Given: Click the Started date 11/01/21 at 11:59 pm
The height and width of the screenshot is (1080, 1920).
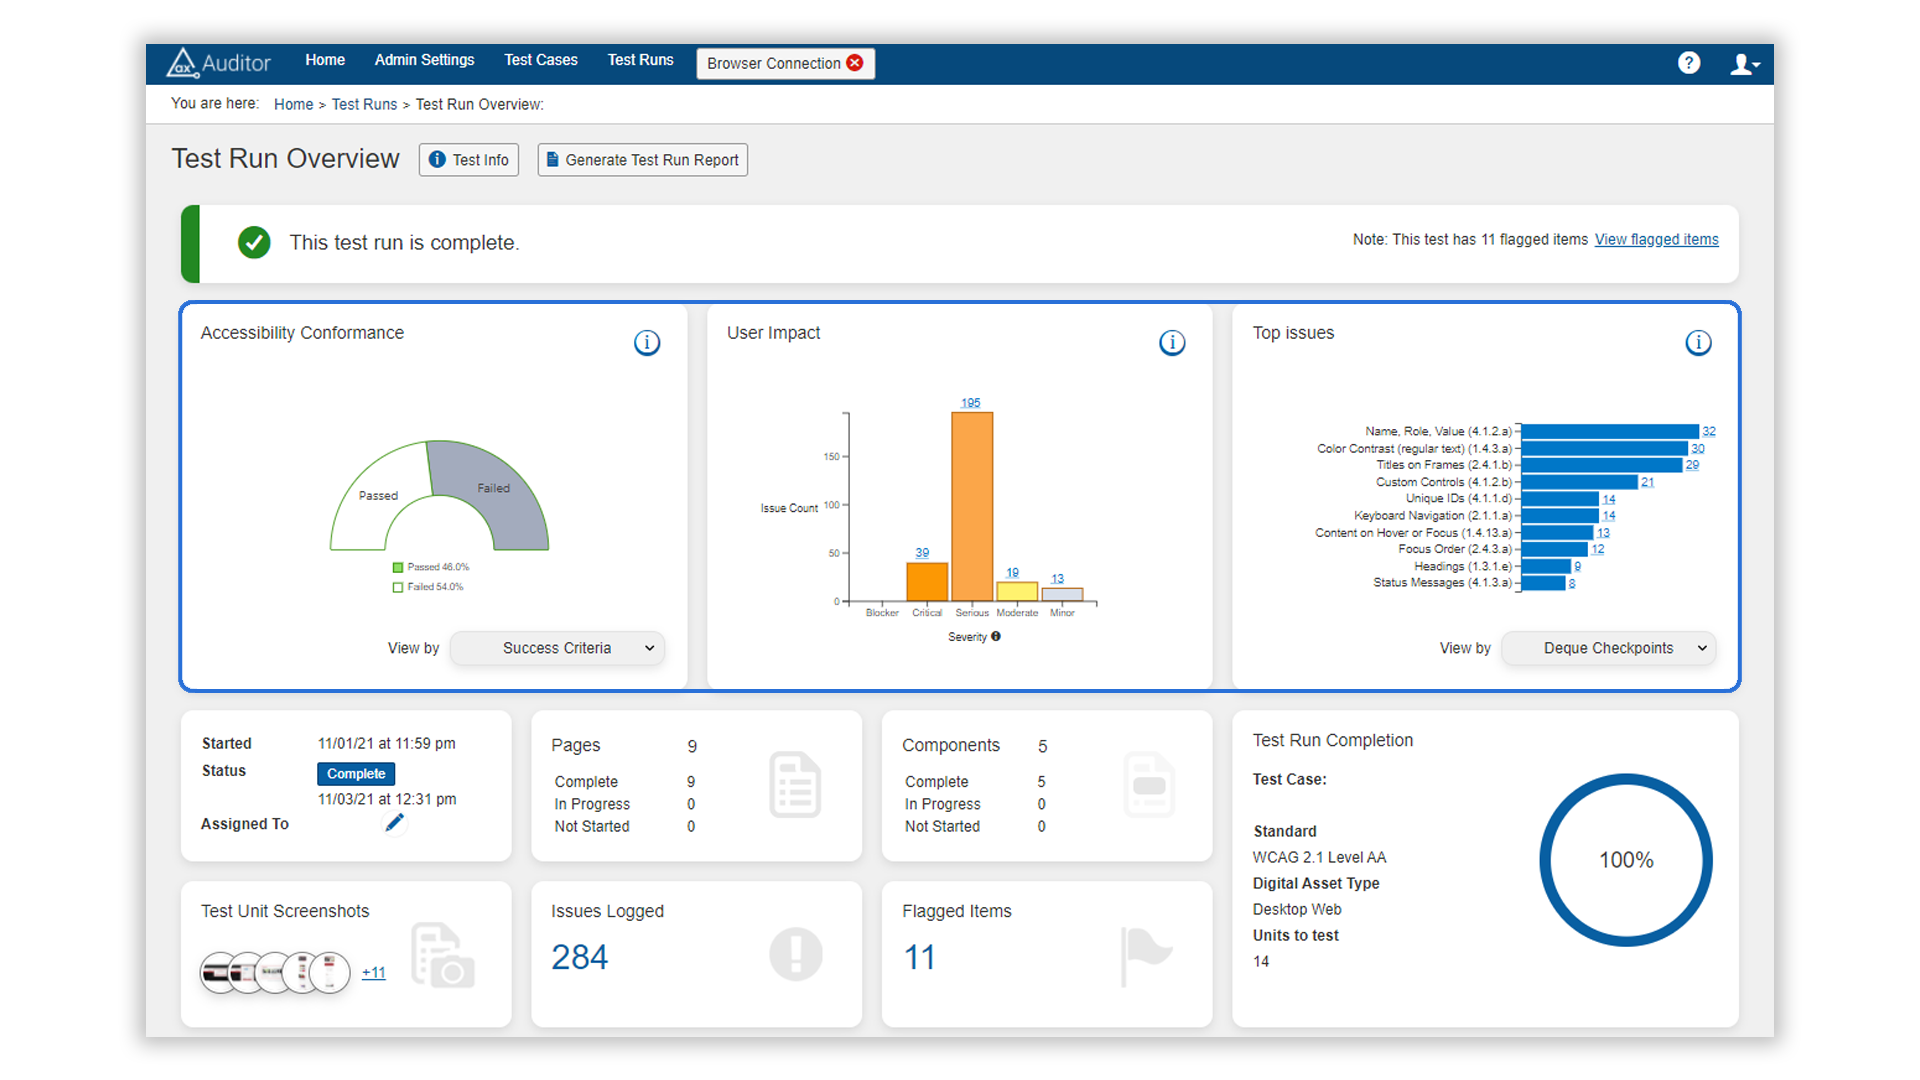Looking at the screenshot, I should click(x=387, y=743).
